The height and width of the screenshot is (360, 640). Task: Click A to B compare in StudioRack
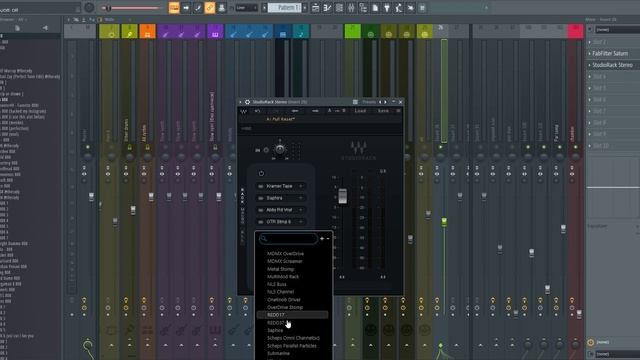point(337,111)
